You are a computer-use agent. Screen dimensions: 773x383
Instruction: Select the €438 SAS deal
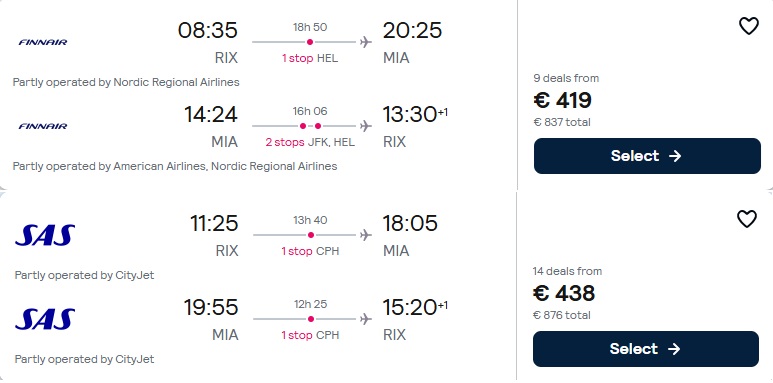point(646,349)
